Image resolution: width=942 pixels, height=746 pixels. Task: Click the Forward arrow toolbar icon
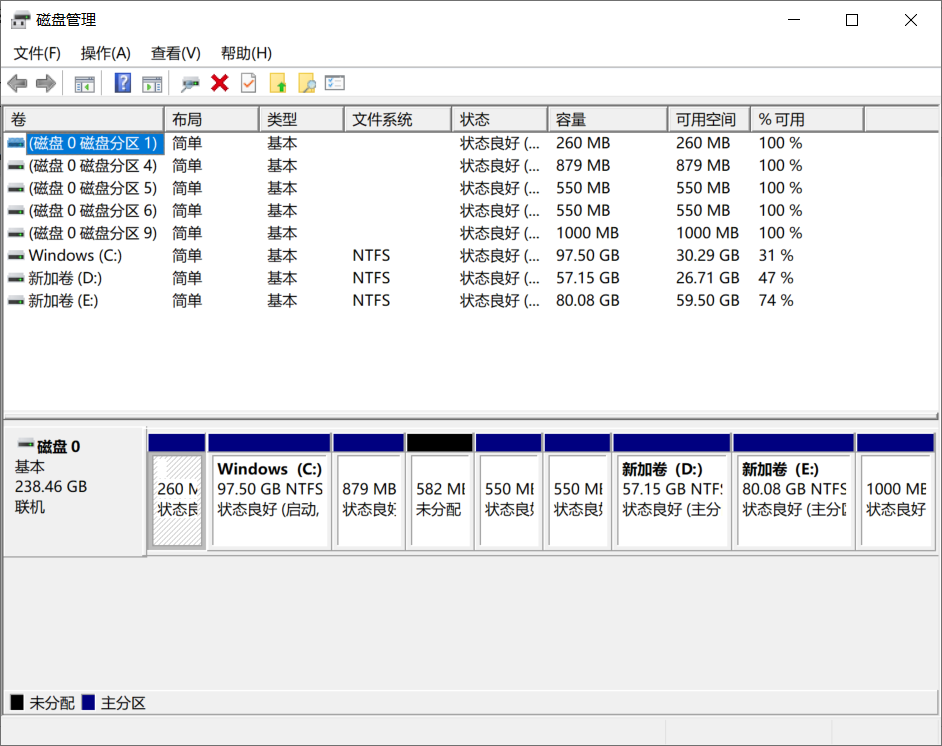tap(46, 83)
